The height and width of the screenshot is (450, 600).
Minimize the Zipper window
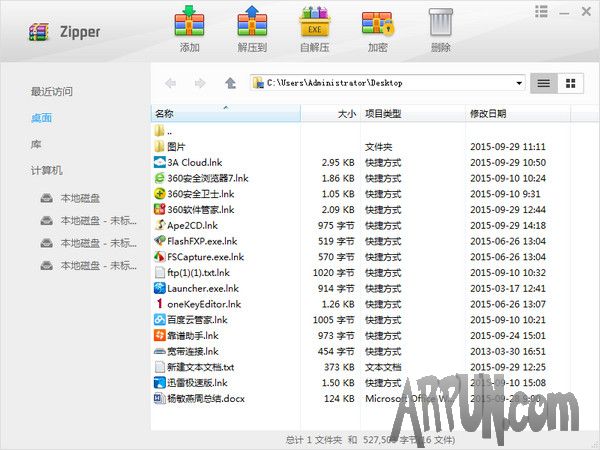pos(564,13)
